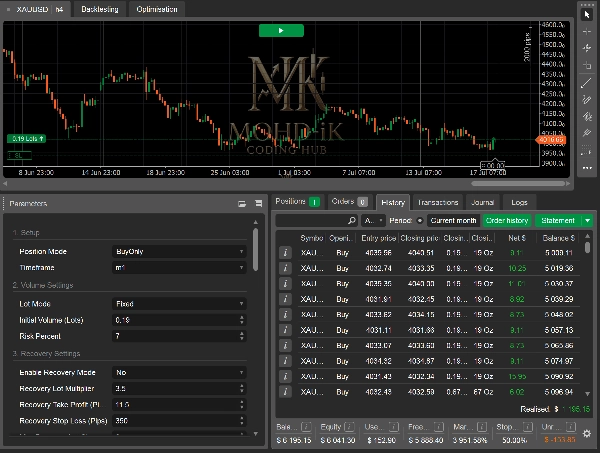
Task: Click the 0.19 Lots position label on chart
Action: (x=26, y=139)
